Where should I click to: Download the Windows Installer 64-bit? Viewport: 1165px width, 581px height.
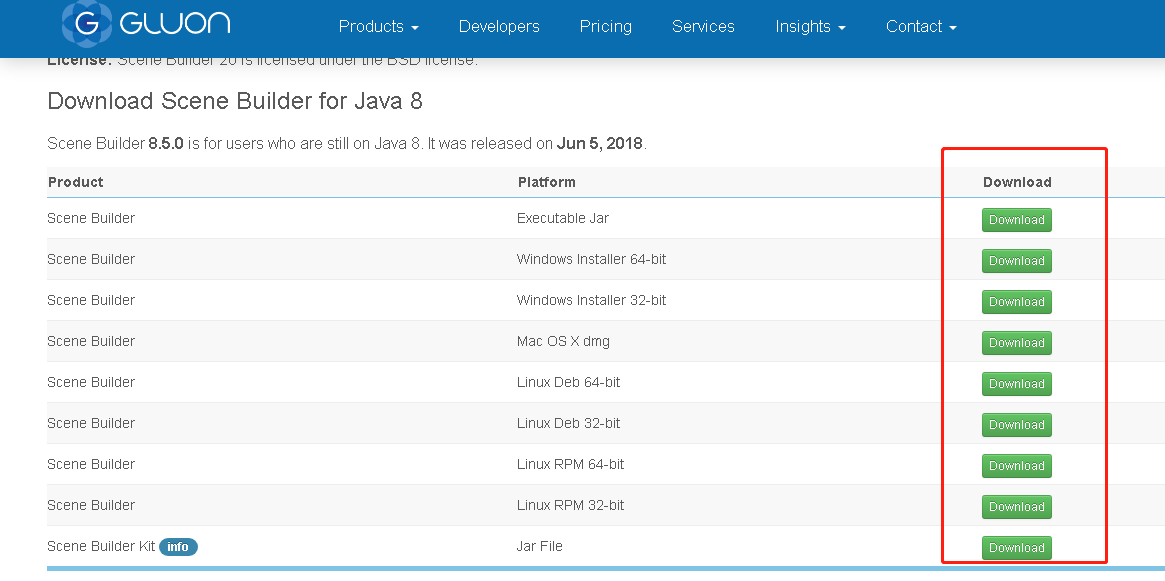1016,261
